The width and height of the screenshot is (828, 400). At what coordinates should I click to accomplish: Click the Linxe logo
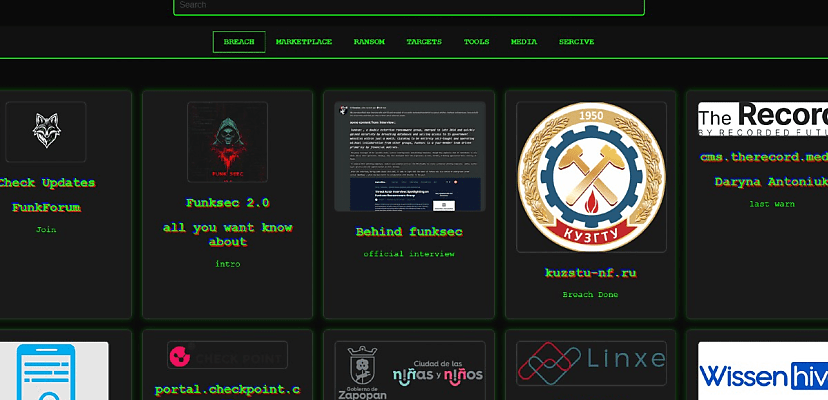[591, 363]
